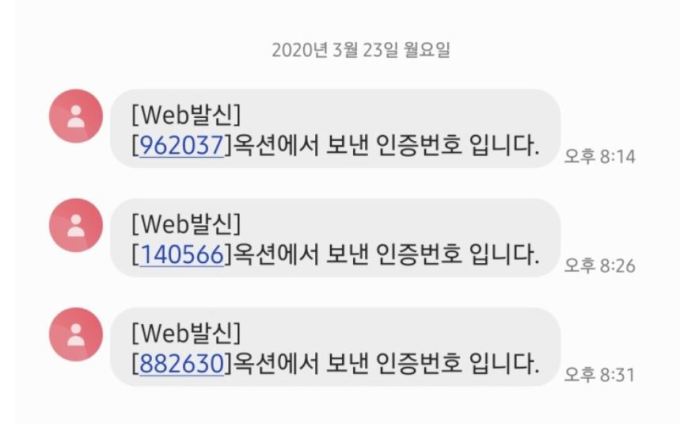Tap 인증번호 입니다 text in second message
Viewport: 680px width, 424px height.
pyautogui.click(x=458, y=254)
